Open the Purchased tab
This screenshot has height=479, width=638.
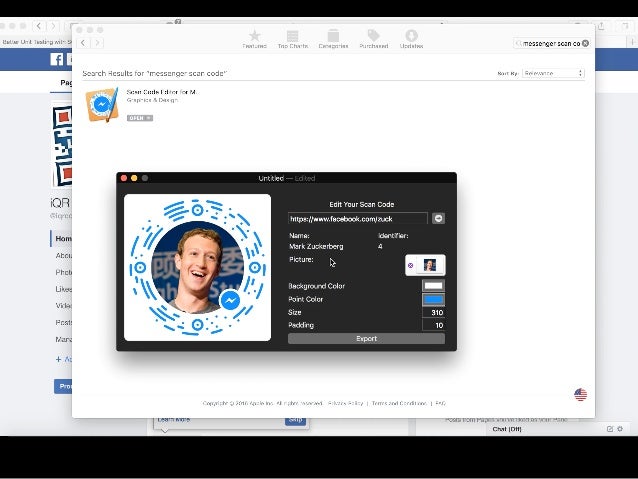(374, 39)
